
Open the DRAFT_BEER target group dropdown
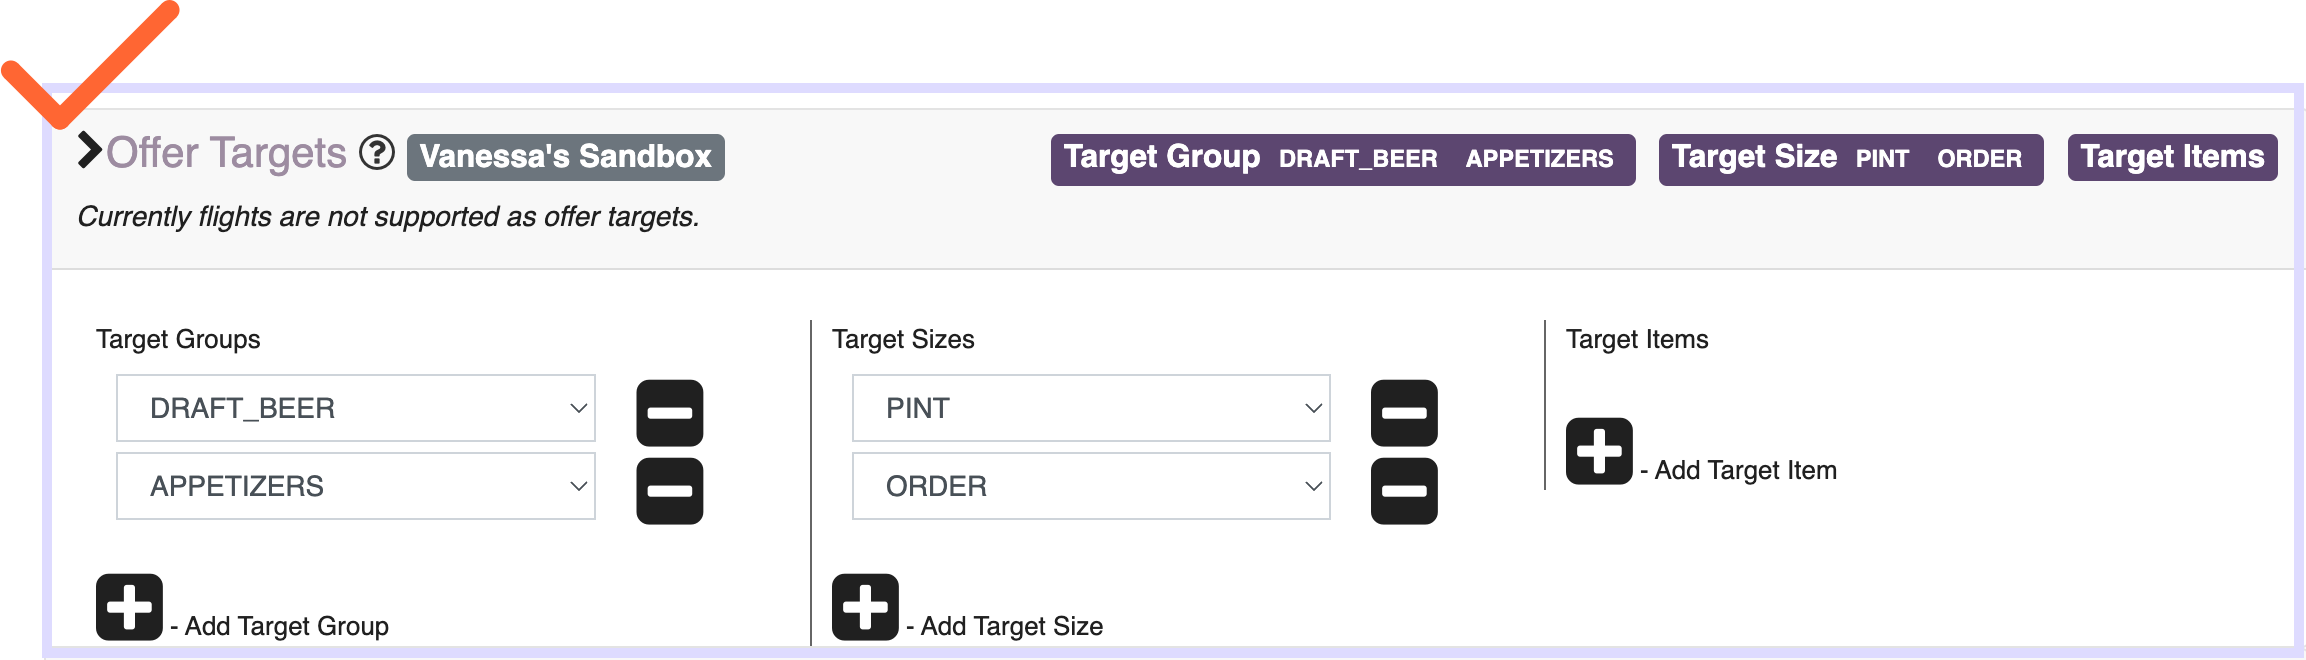click(x=356, y=408)
